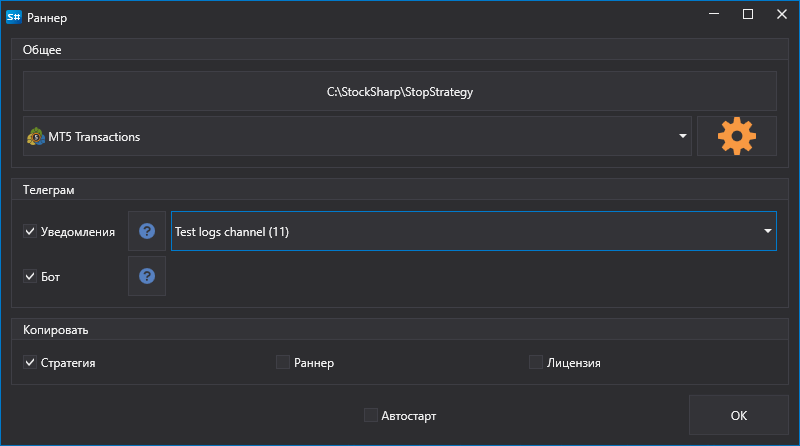Enable the Лицензия copy checkbox
800x446 pixels.
536,362
